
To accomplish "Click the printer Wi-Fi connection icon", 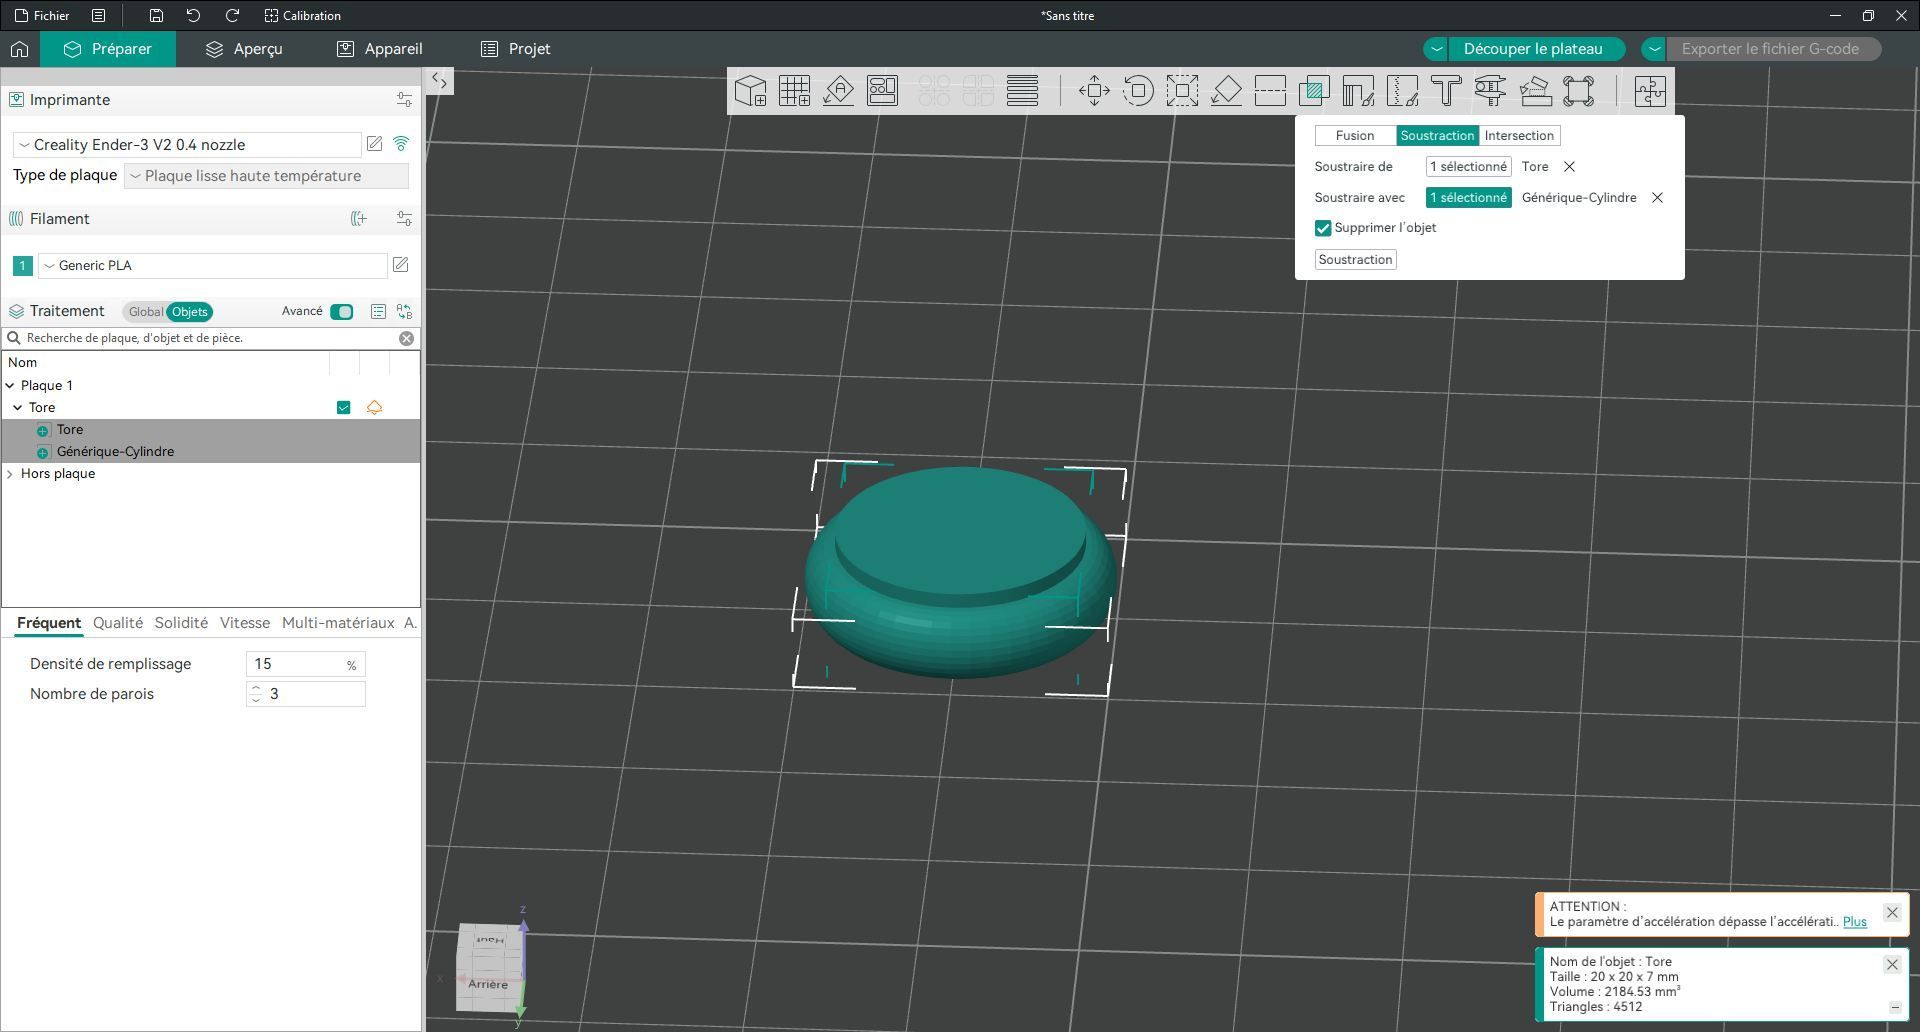I will [401, 144].
